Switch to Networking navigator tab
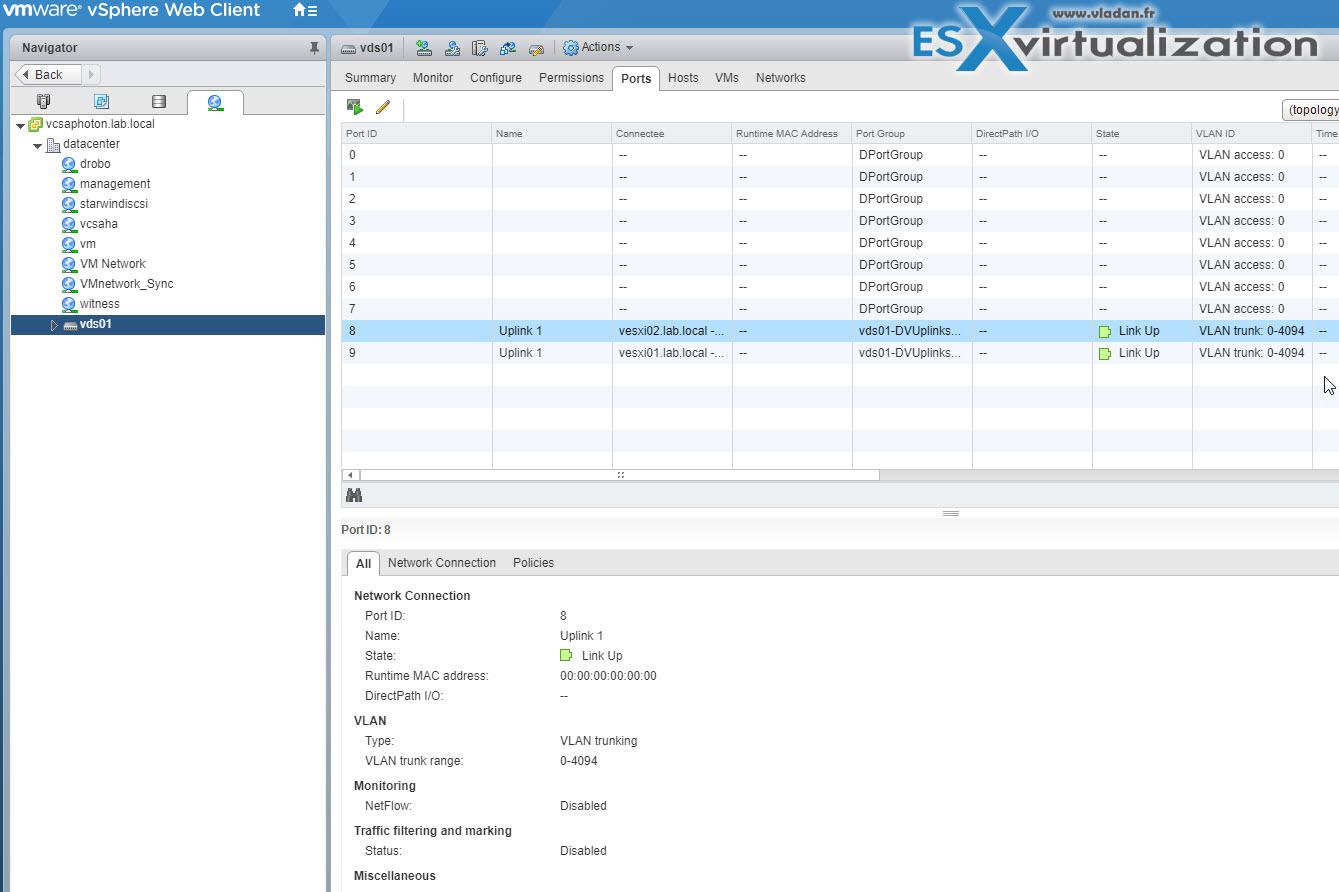 (x=215, y=102)
